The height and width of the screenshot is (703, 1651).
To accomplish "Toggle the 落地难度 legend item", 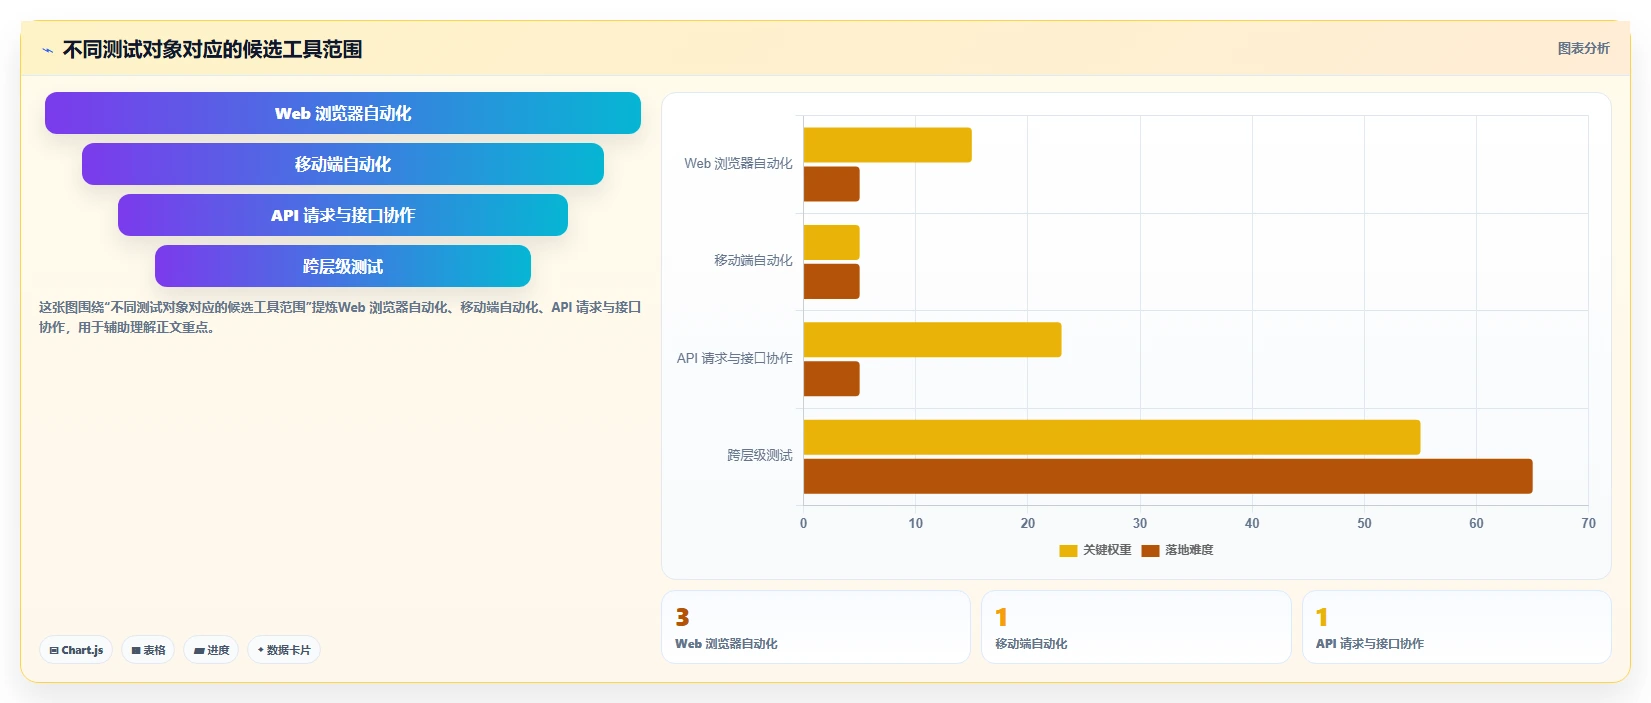I will [1177, 550].
